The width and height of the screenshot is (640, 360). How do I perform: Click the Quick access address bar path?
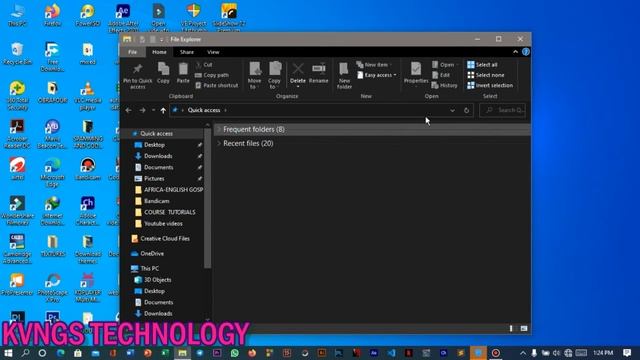[x=204, y=110]
